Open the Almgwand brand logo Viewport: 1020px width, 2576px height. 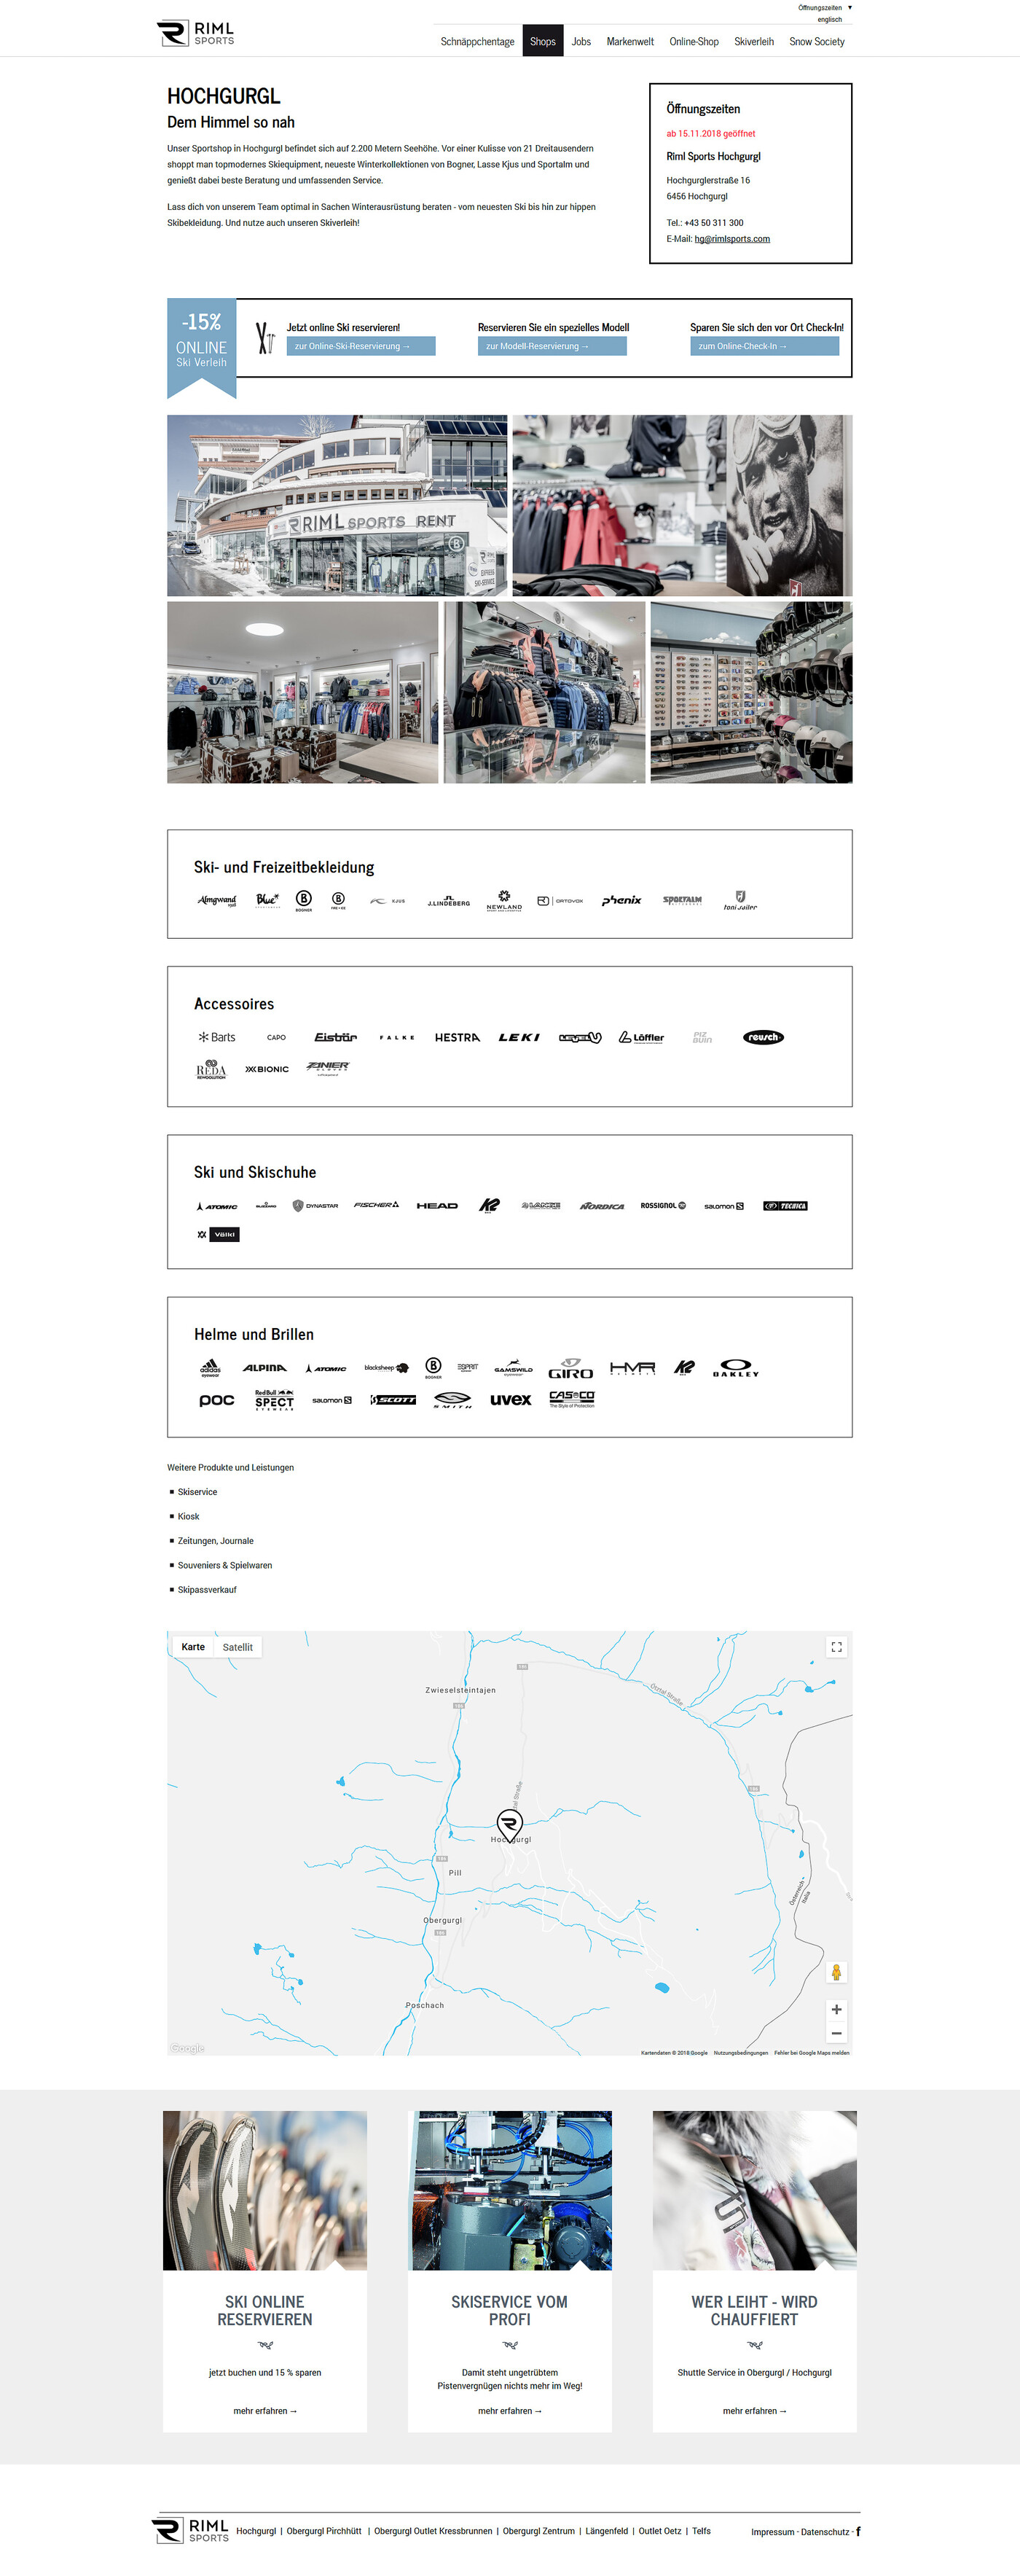(x=217, y=900)
